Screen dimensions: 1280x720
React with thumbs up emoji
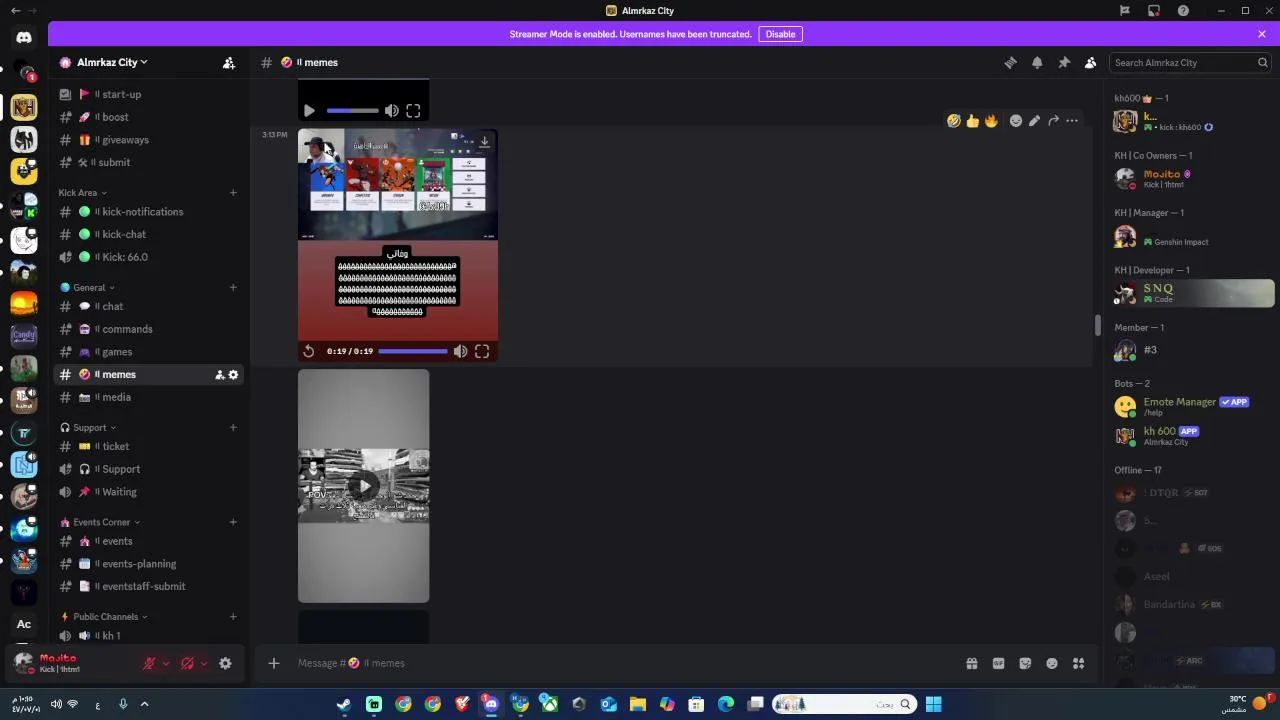pos(973,121)
